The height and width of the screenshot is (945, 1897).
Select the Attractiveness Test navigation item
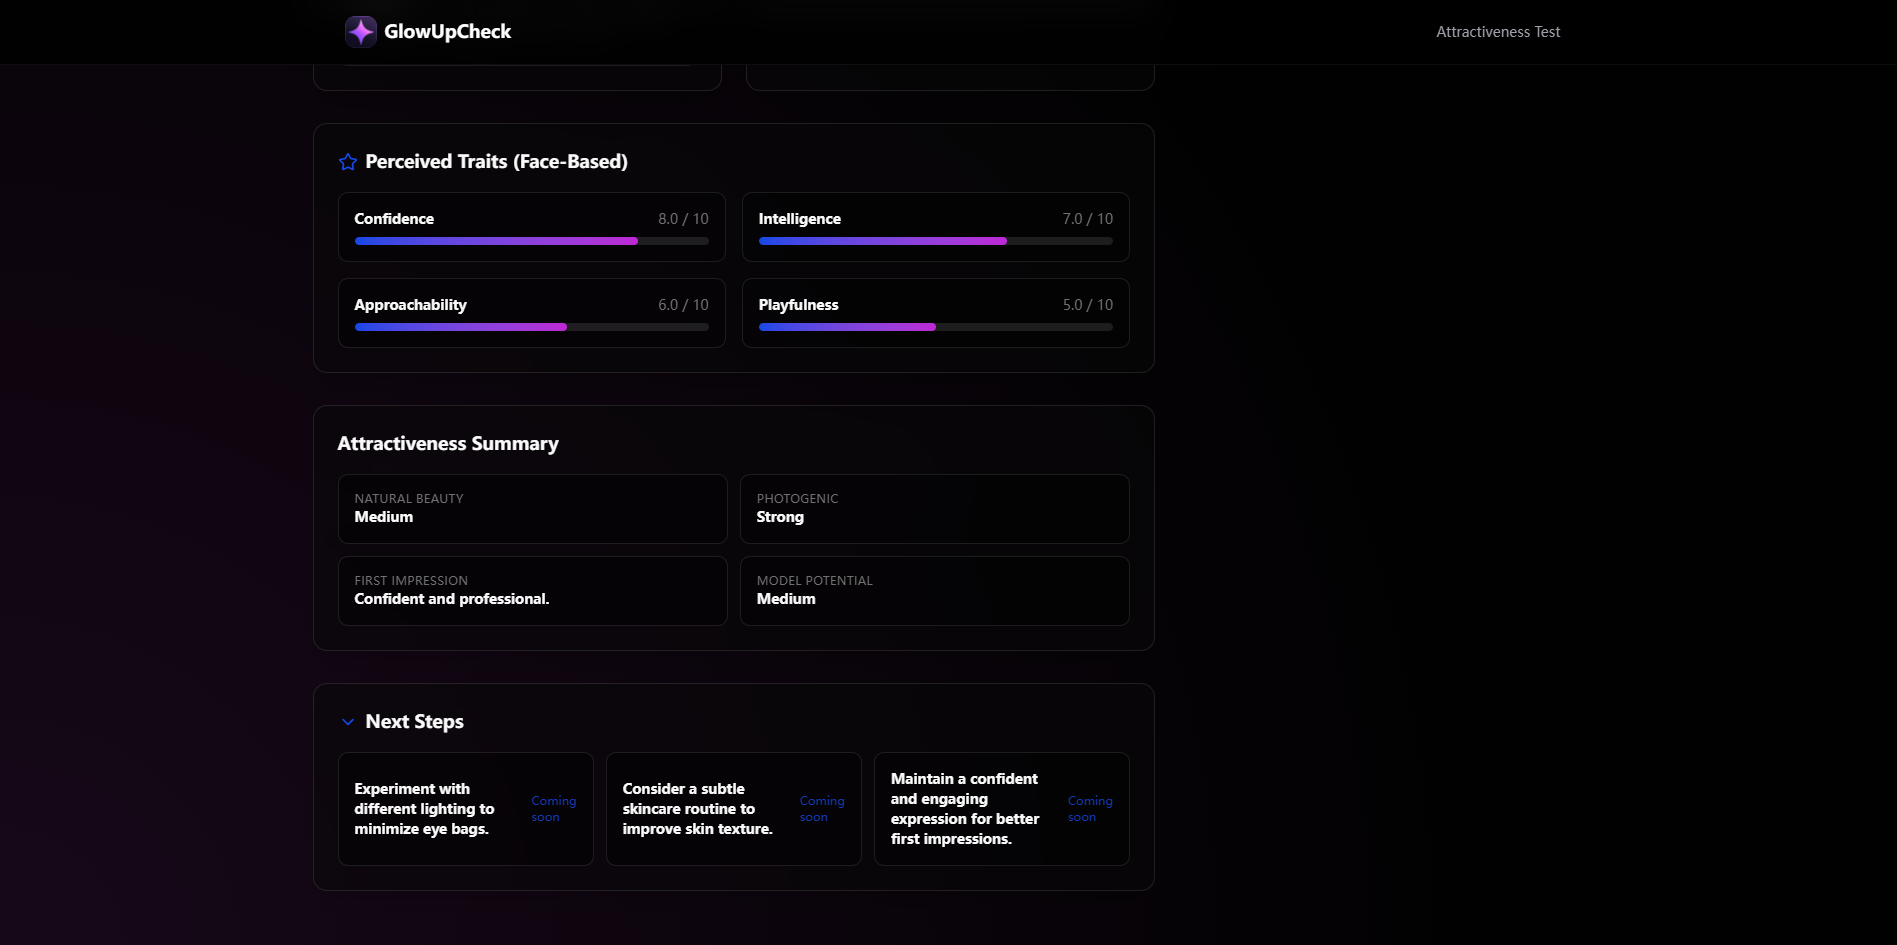point(1497,31)
